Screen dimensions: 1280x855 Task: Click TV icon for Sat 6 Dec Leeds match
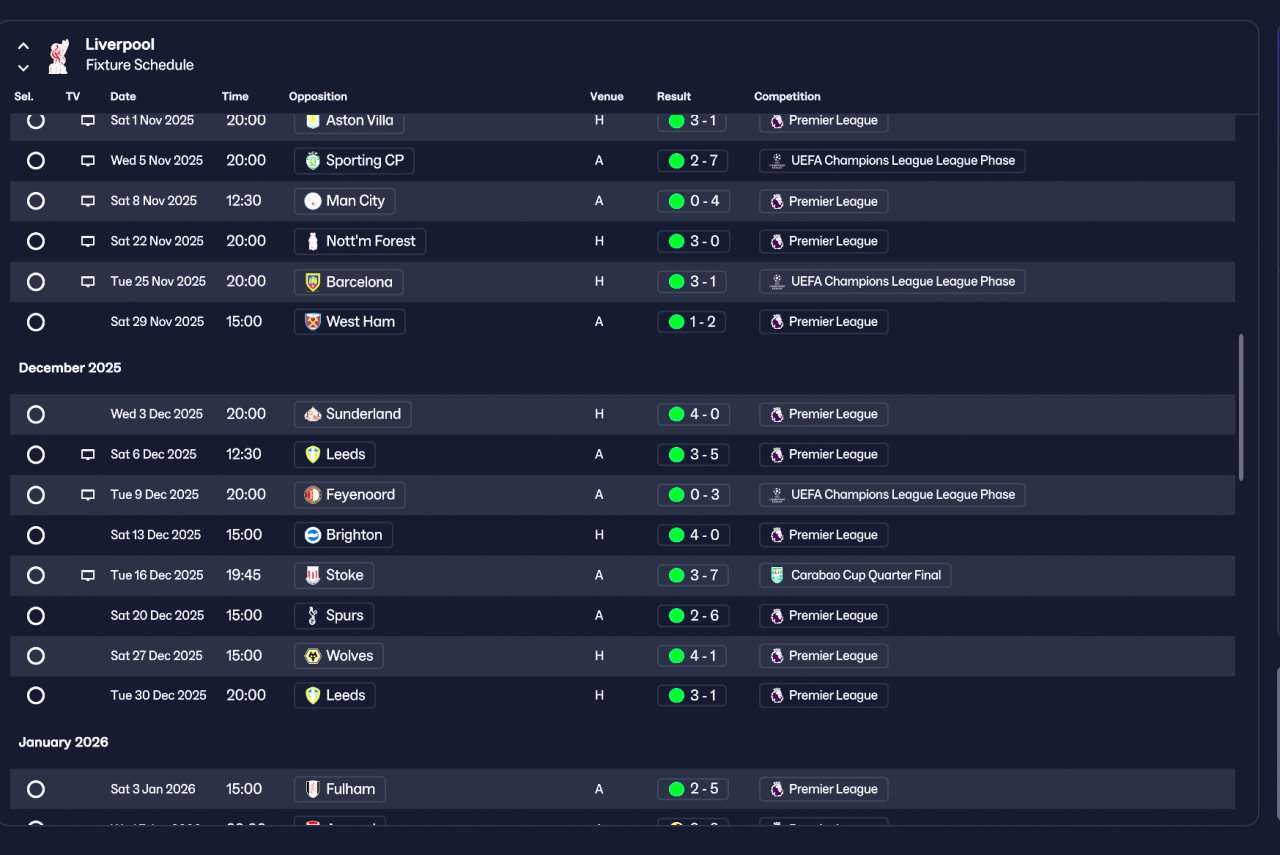point(88,455)
